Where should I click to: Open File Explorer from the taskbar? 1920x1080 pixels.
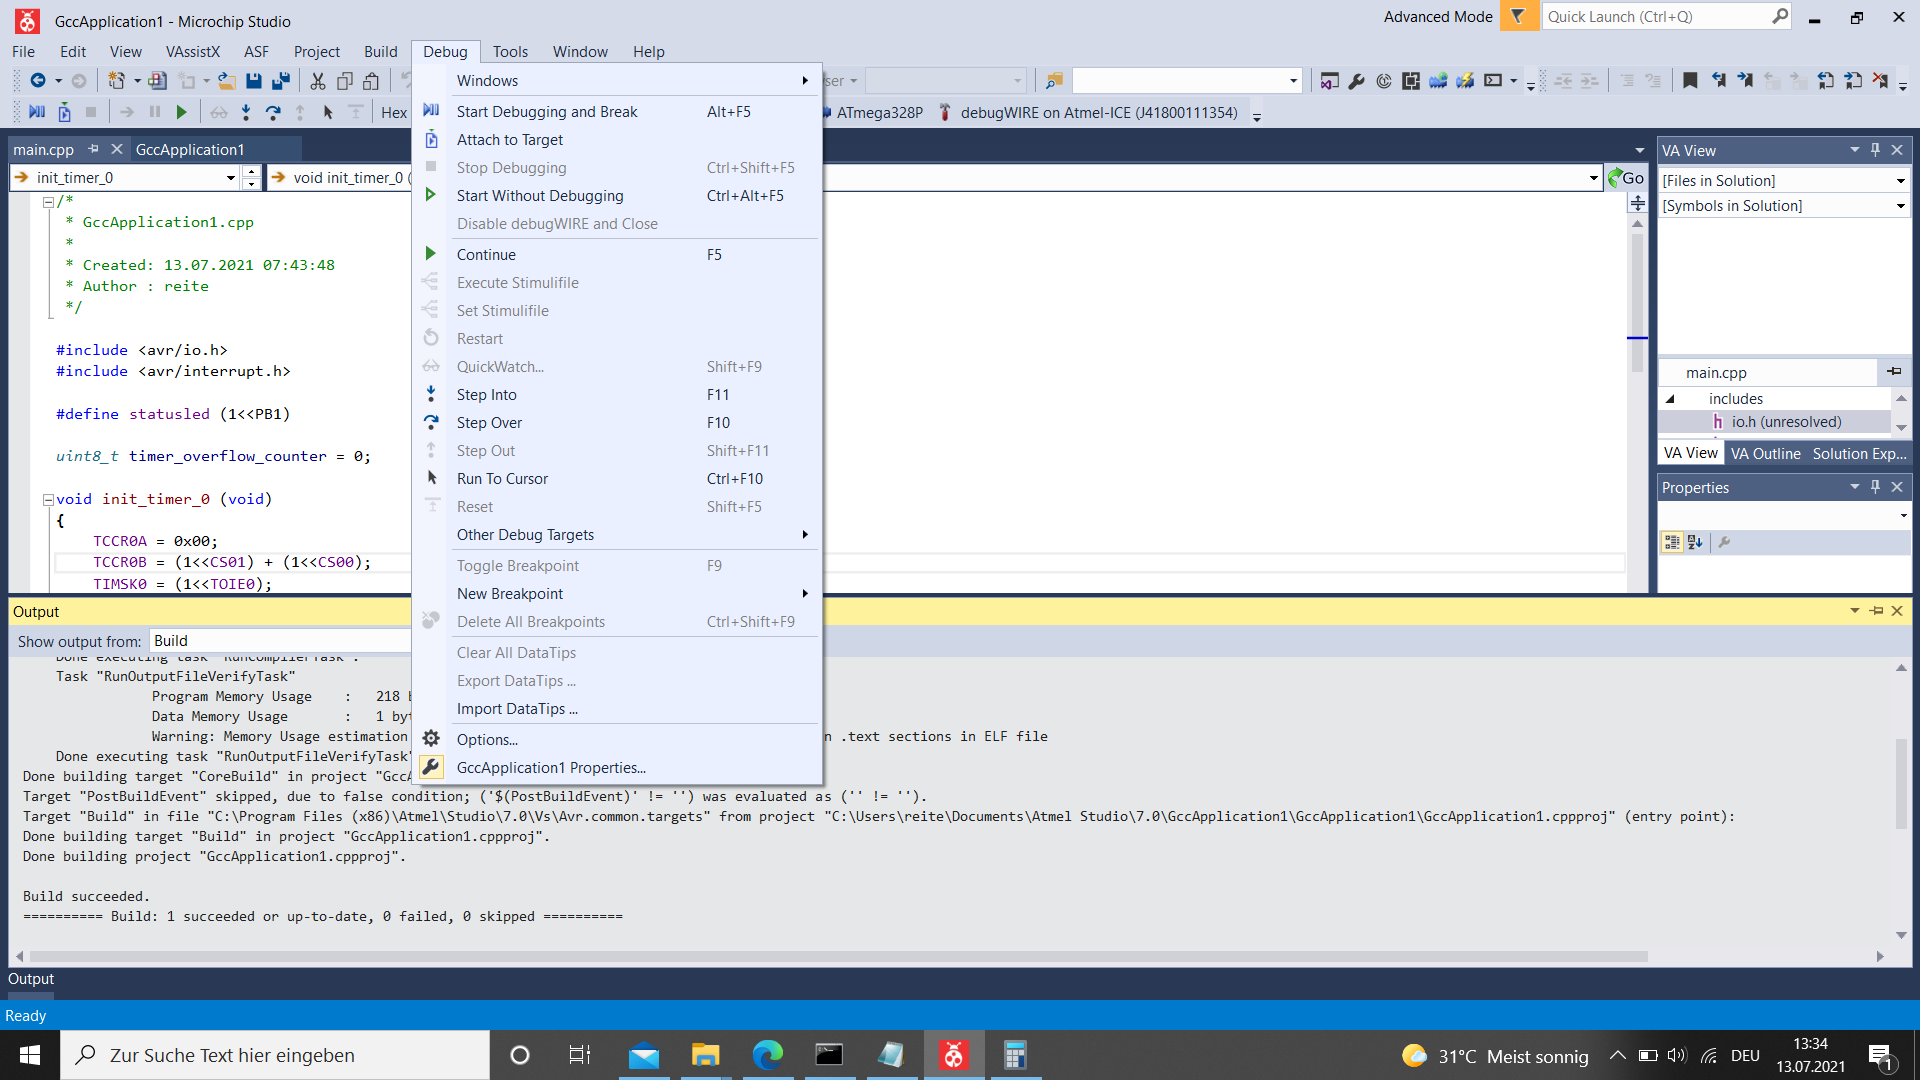click(x=705, y=1055)
